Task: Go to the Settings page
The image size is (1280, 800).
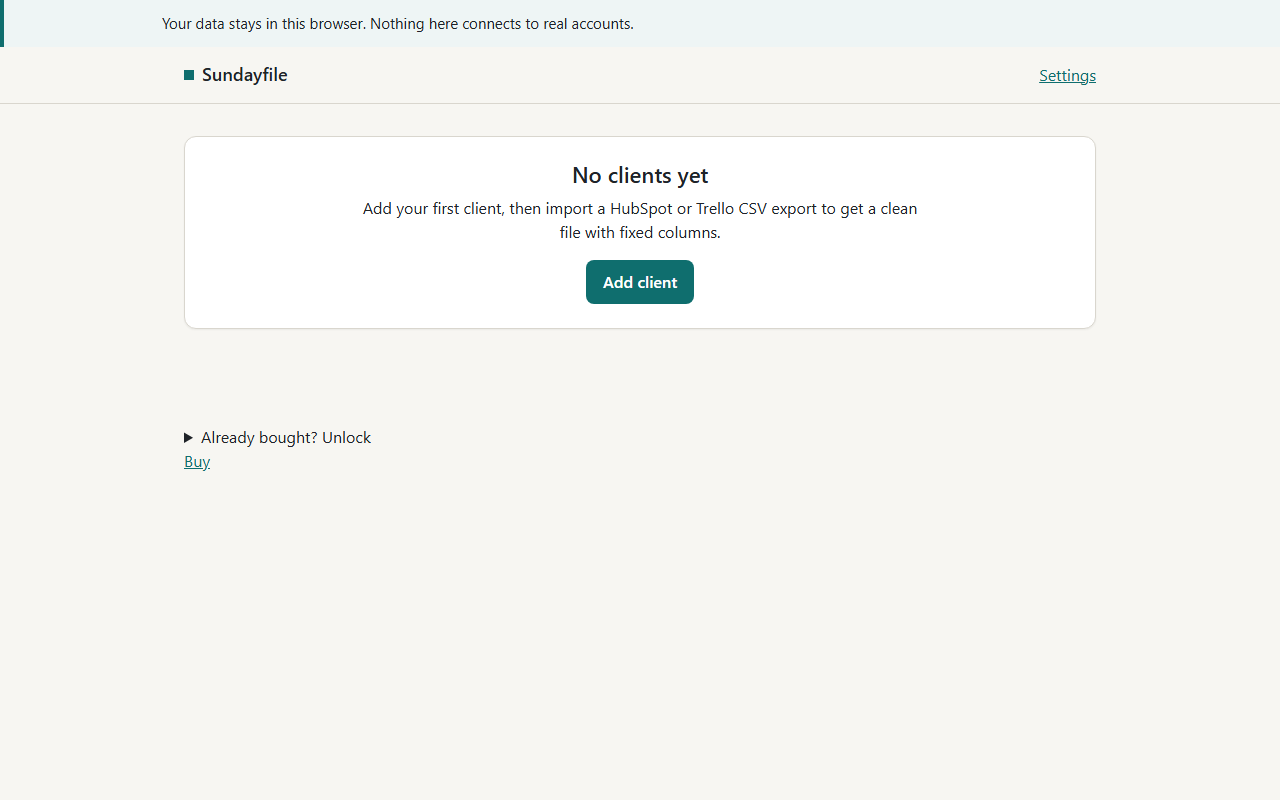Action: tap(1067, 75)
